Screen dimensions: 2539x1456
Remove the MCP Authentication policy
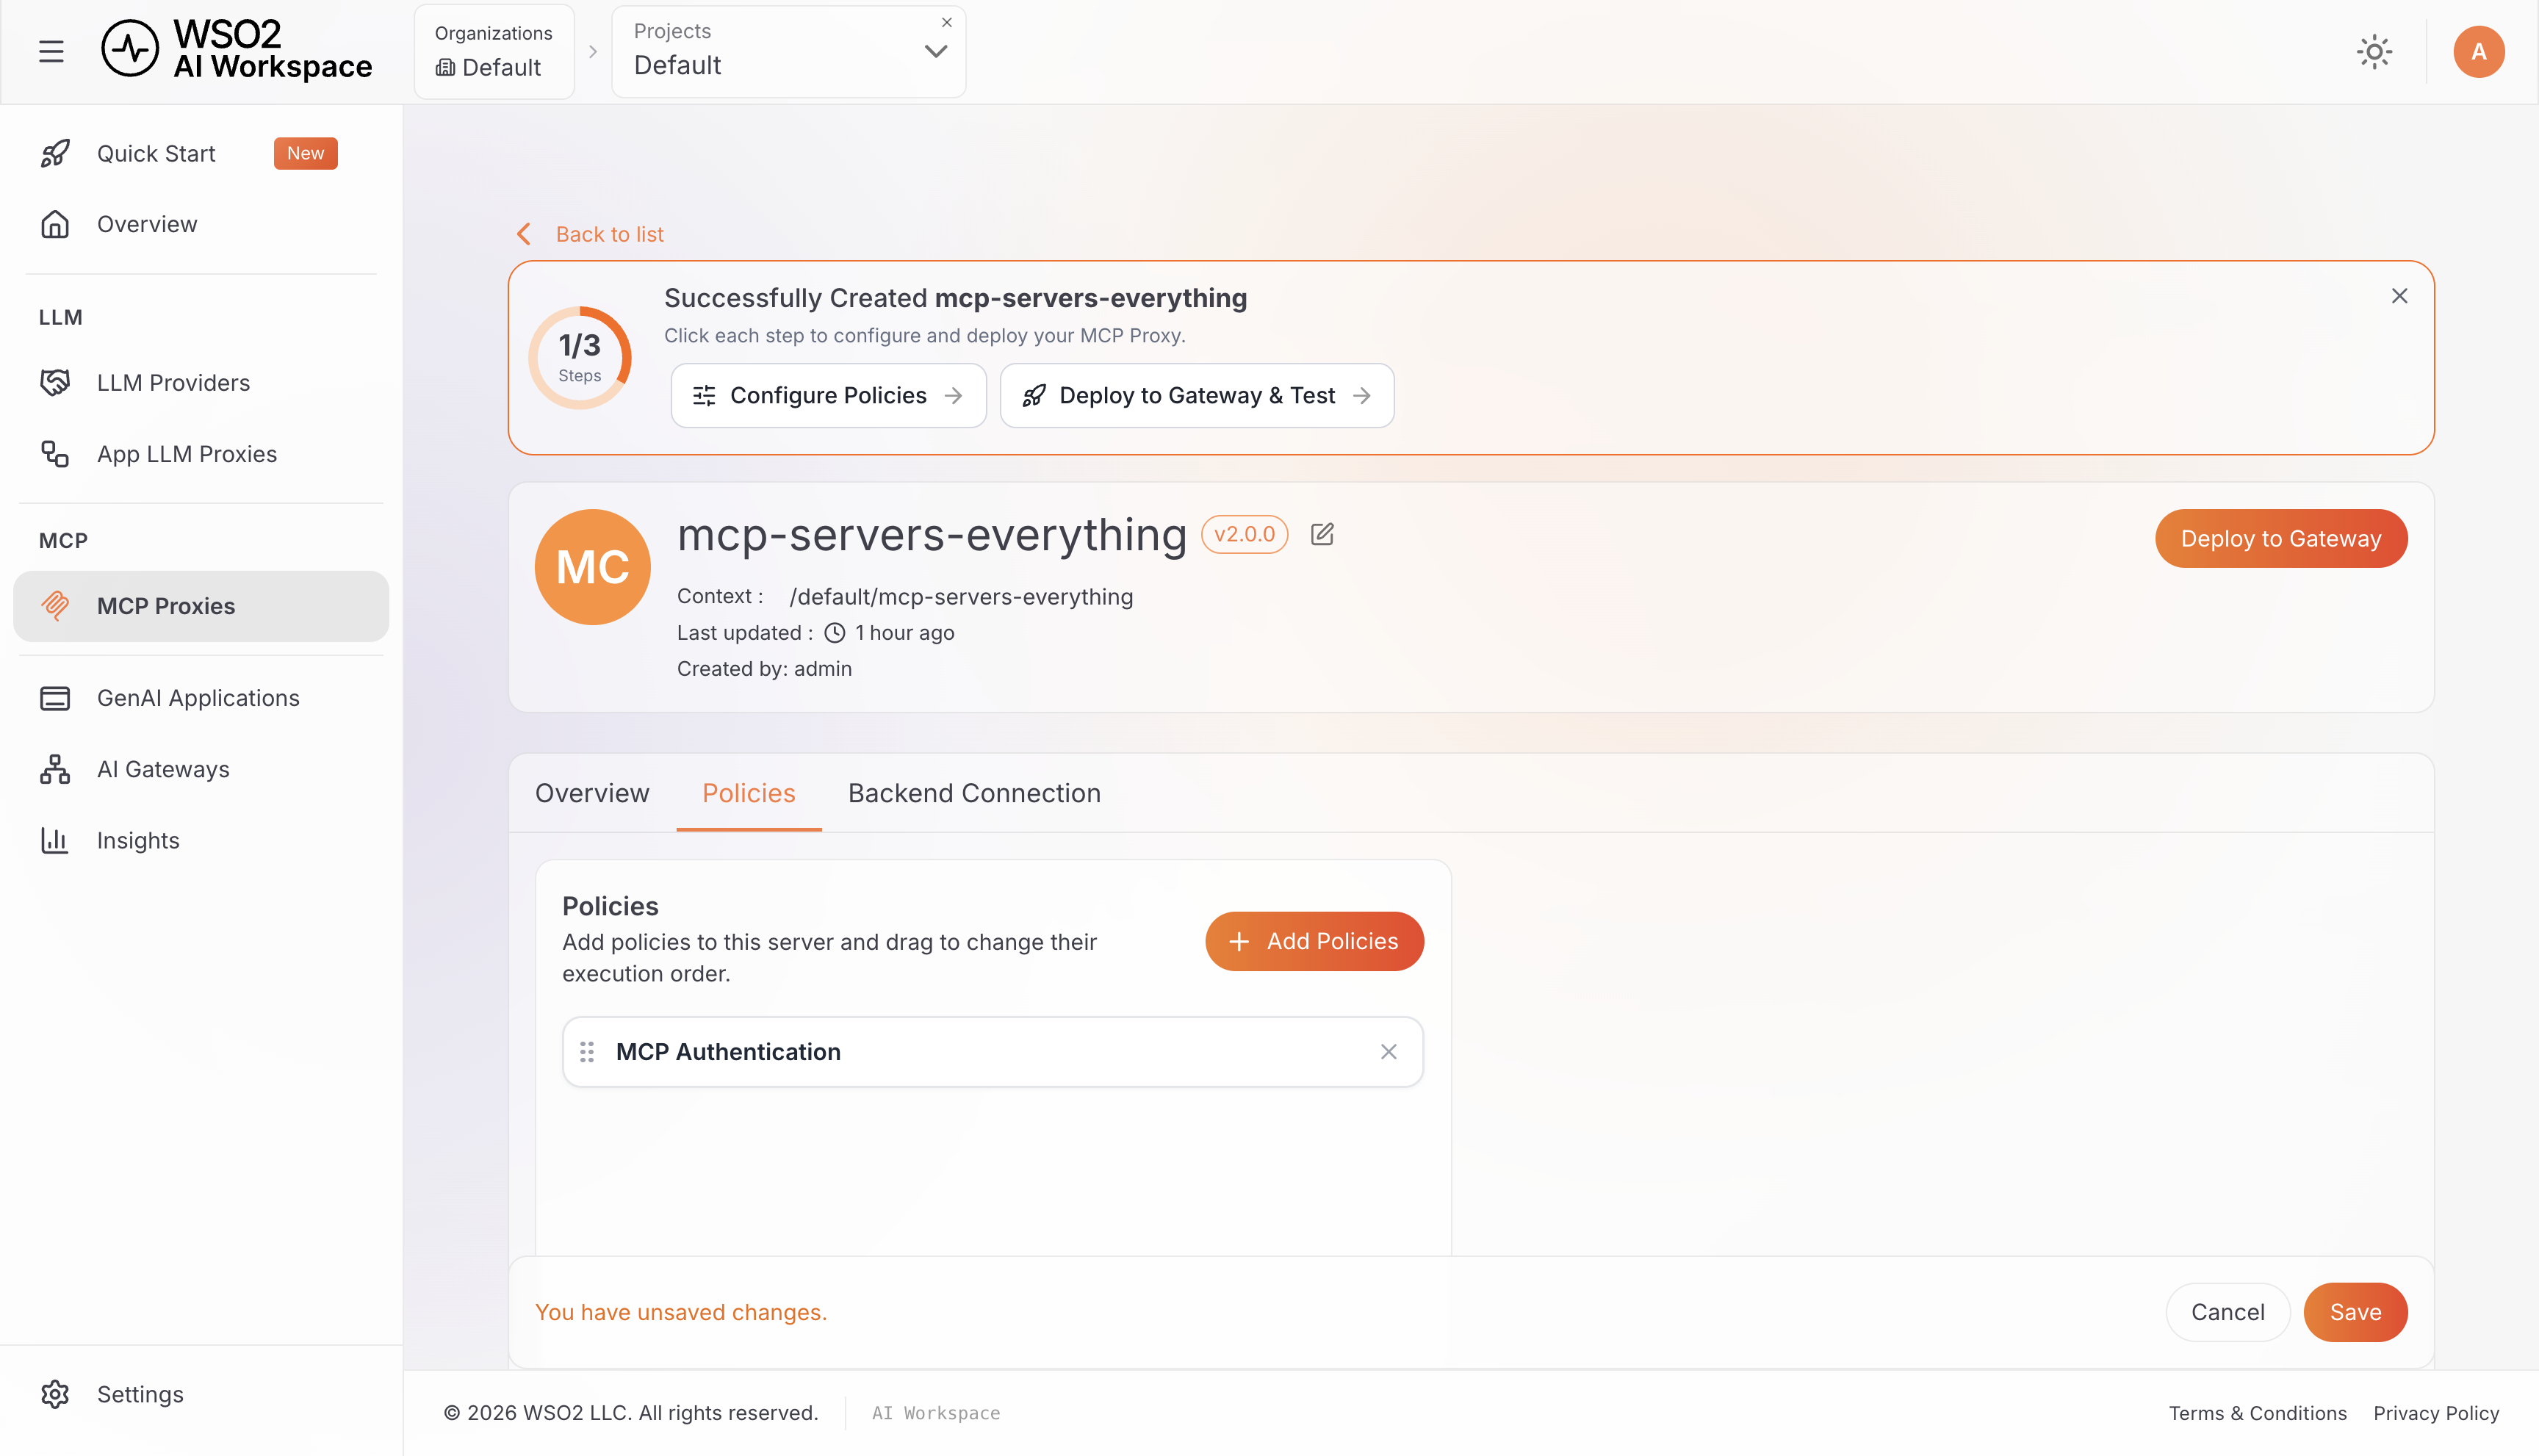click(x=1389, y=1052)
